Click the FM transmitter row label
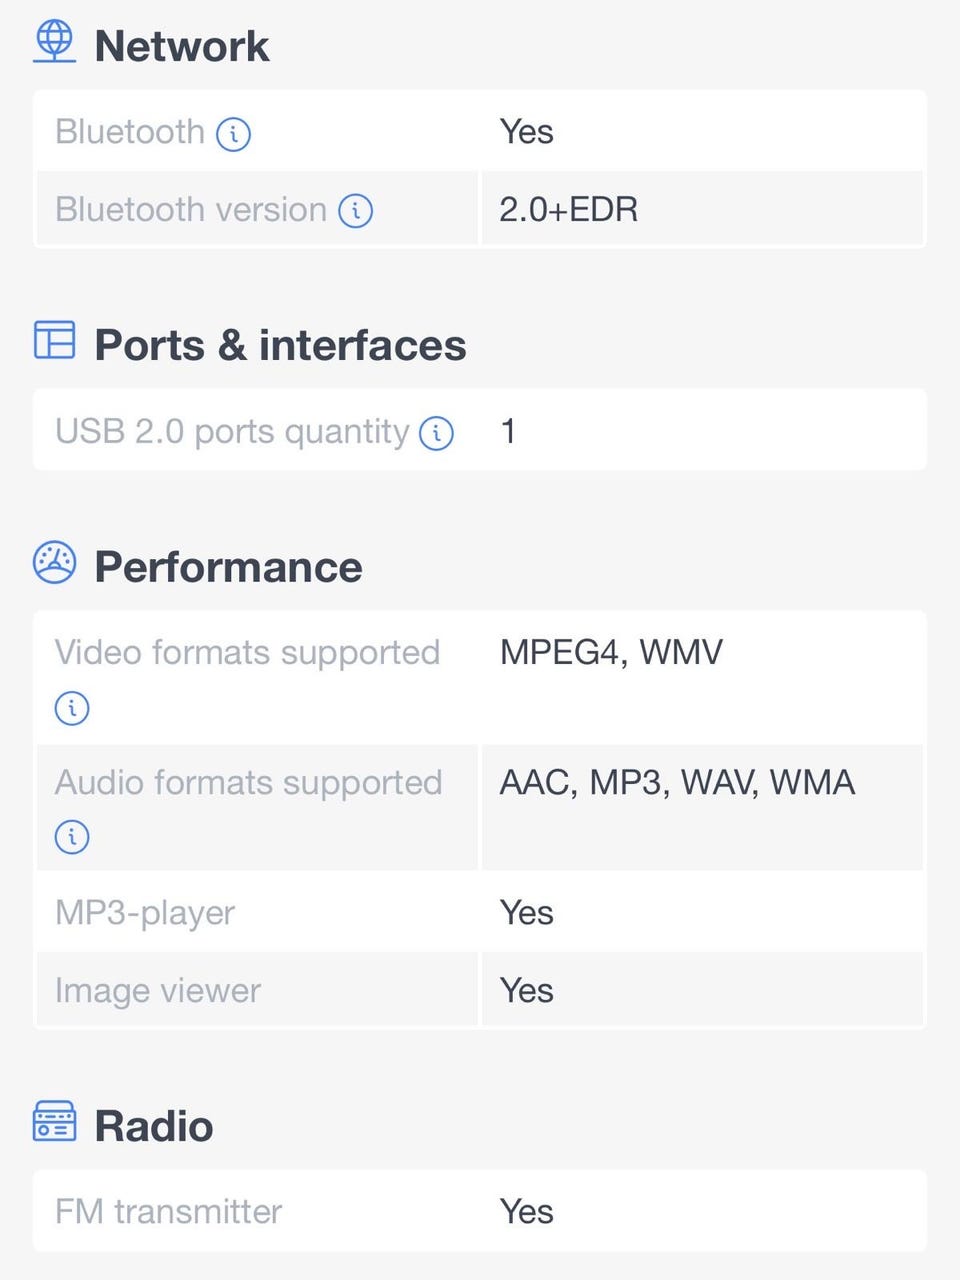This screenshot has height=1280, width=960. click(168, 1211)
